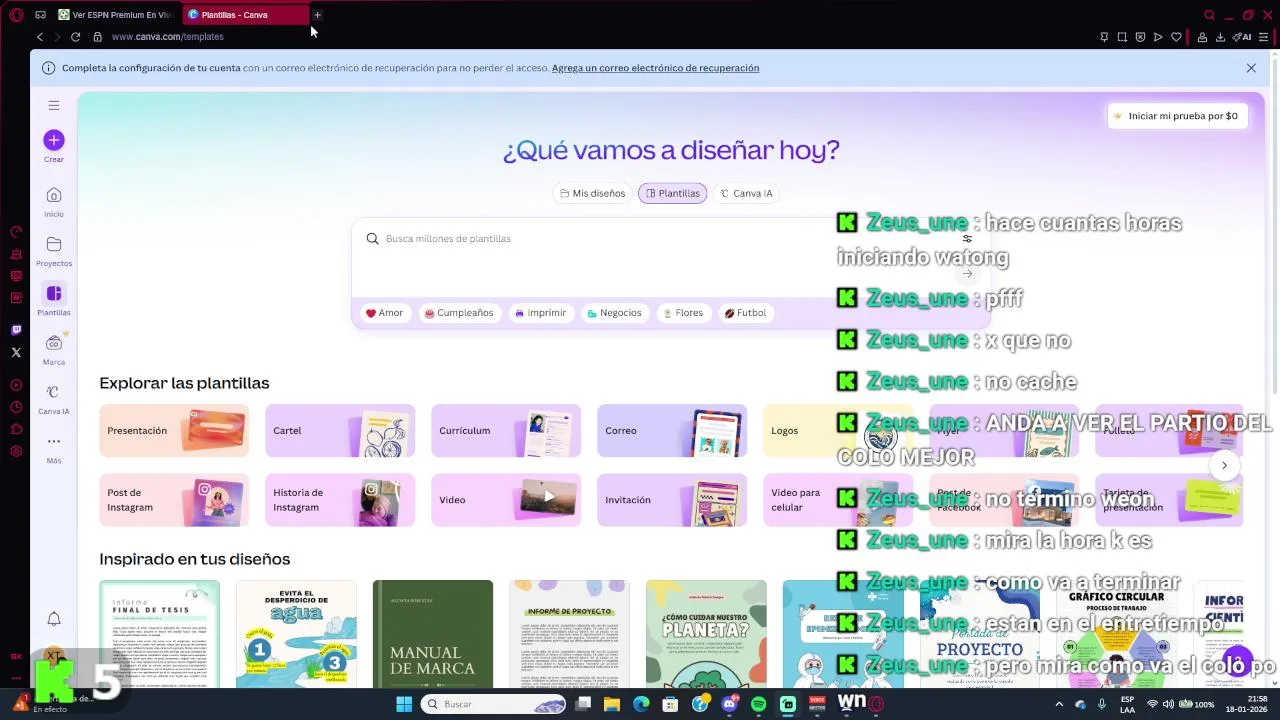Viewport: 1280px width, 720px height.
Task: Click the Futbol suggestion chip
Action: point(745,313)
